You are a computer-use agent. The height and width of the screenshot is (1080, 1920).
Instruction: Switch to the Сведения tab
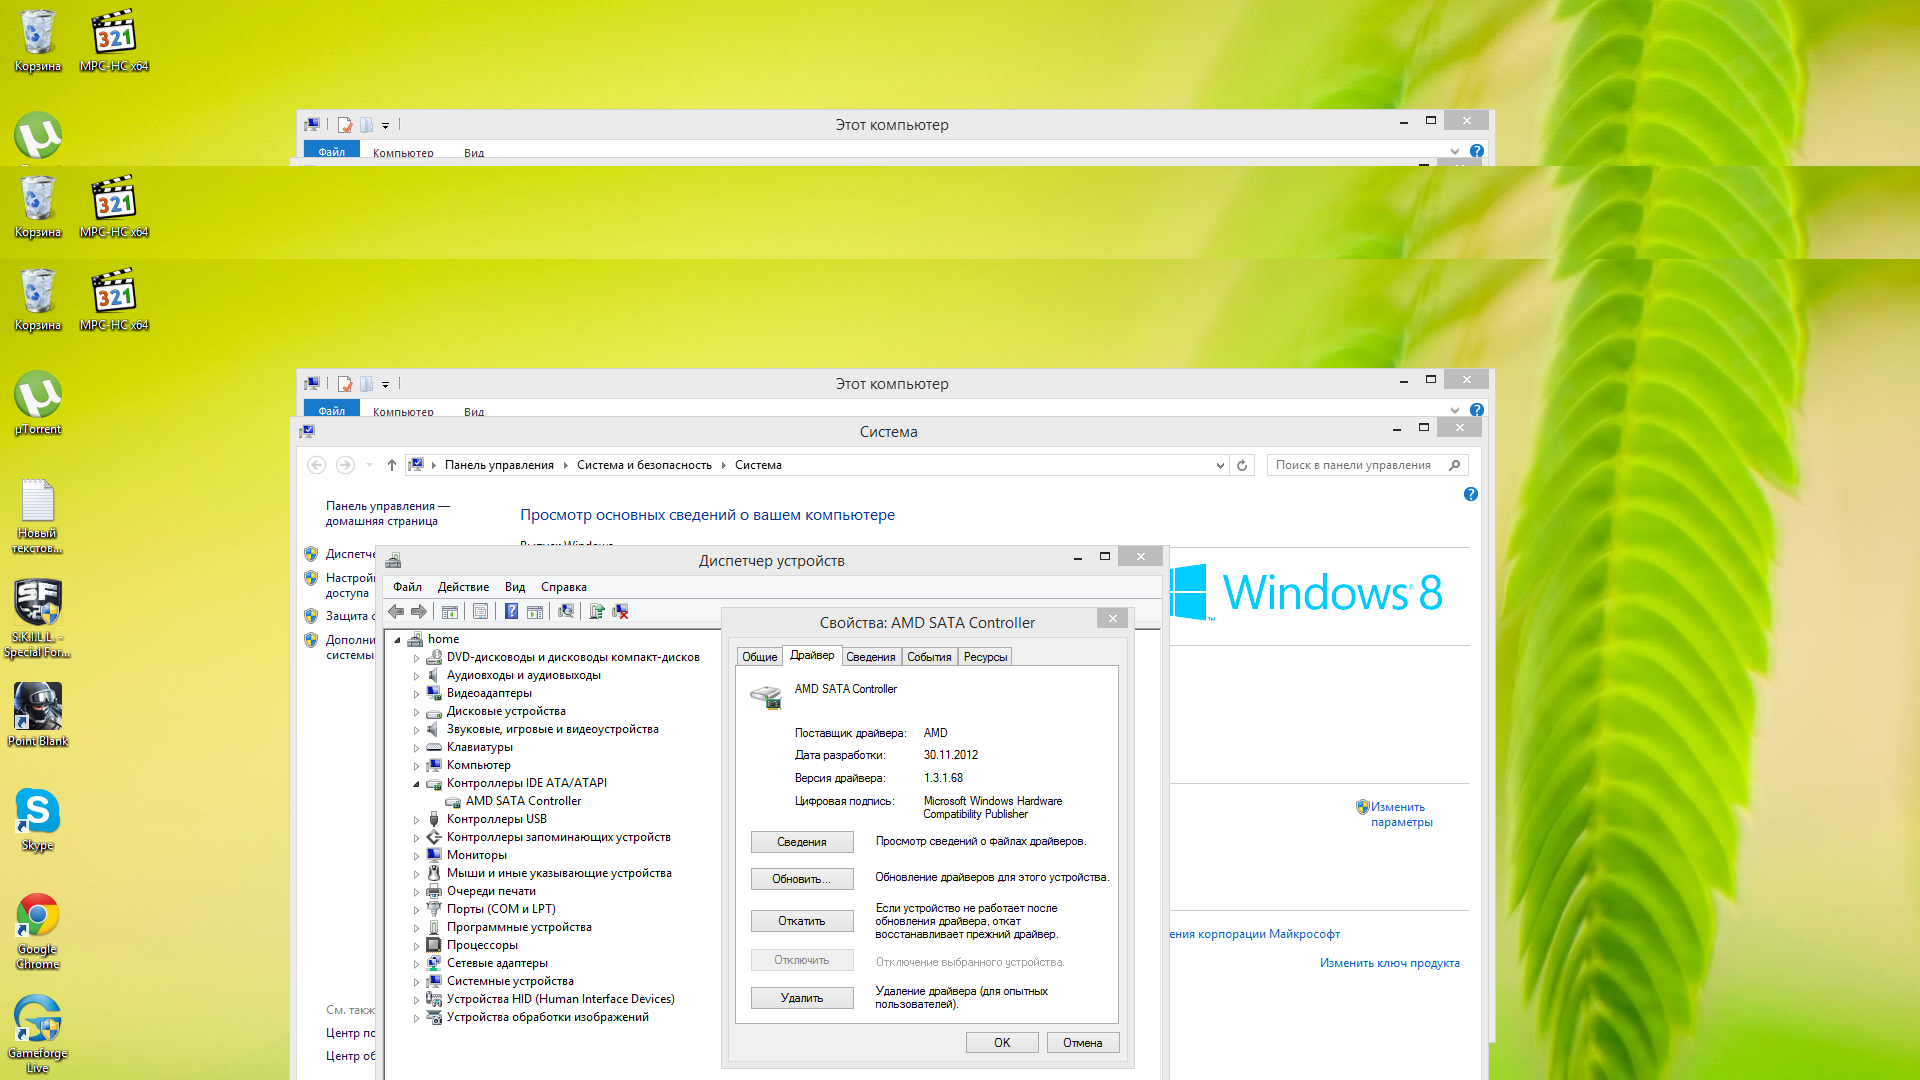point(870,657)
